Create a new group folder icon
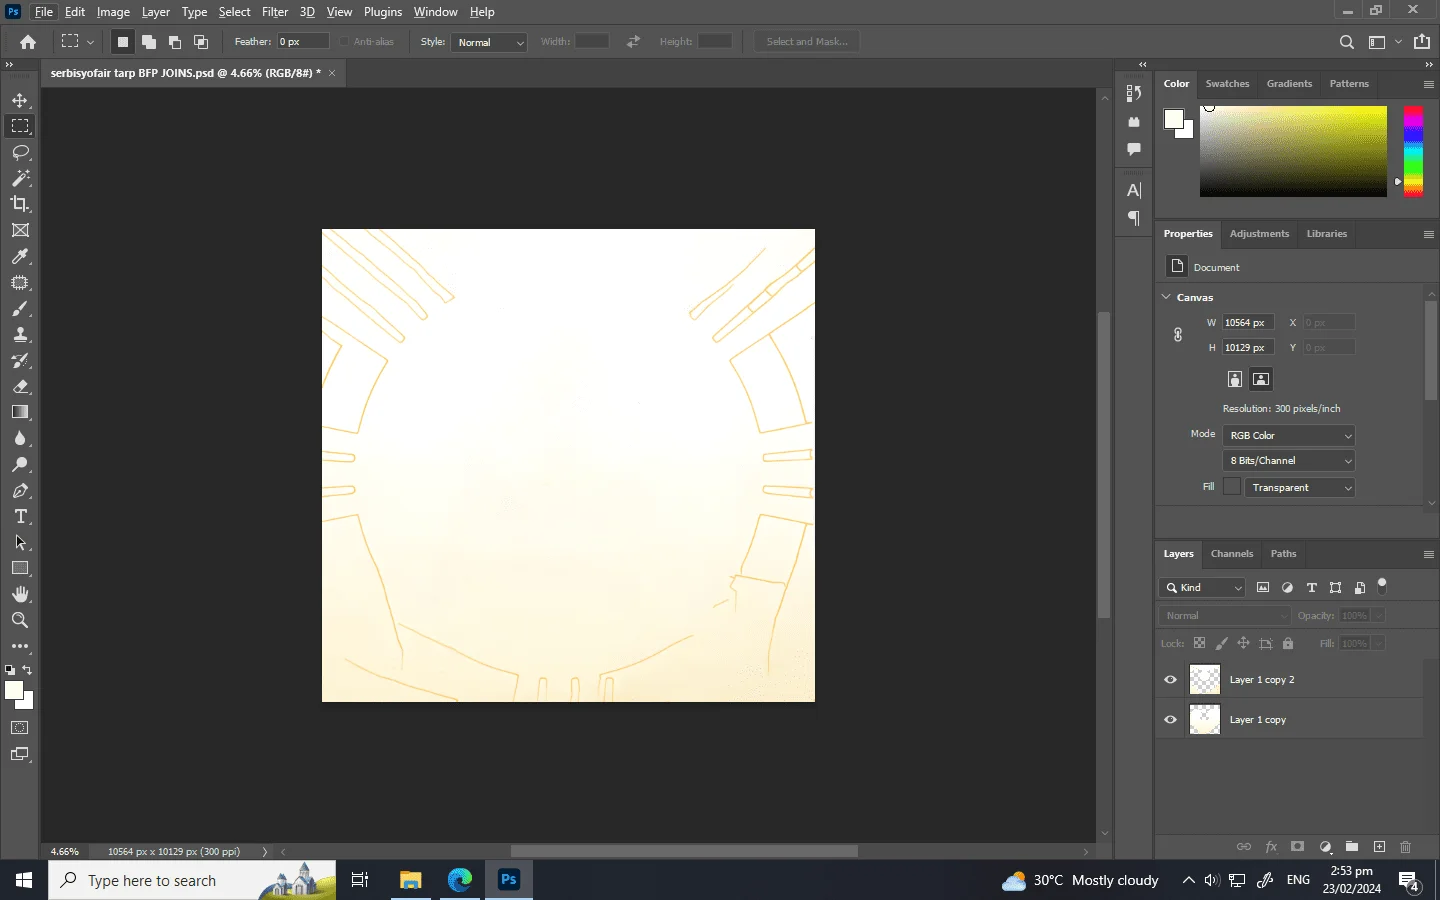The image size is (1440, 900). 1352,847
